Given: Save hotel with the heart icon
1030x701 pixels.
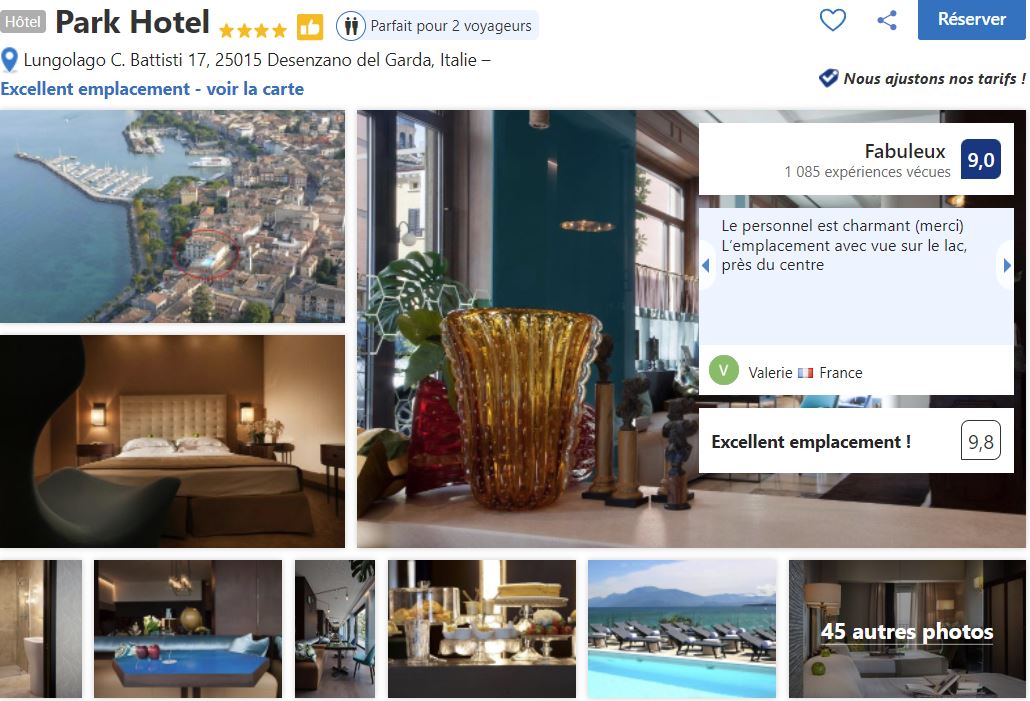Looking at the screenshot, I should [x=832, y=20].
